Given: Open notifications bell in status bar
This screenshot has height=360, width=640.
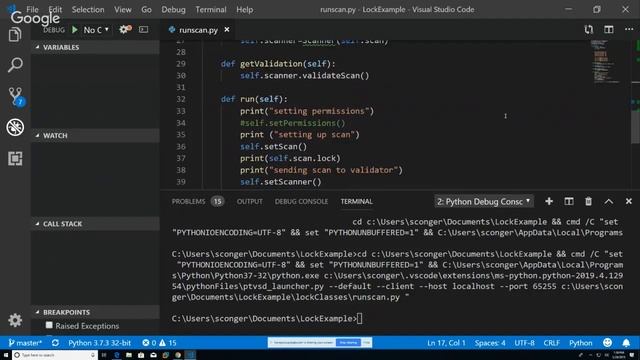Looking at the screenshot, I should 626,343.
